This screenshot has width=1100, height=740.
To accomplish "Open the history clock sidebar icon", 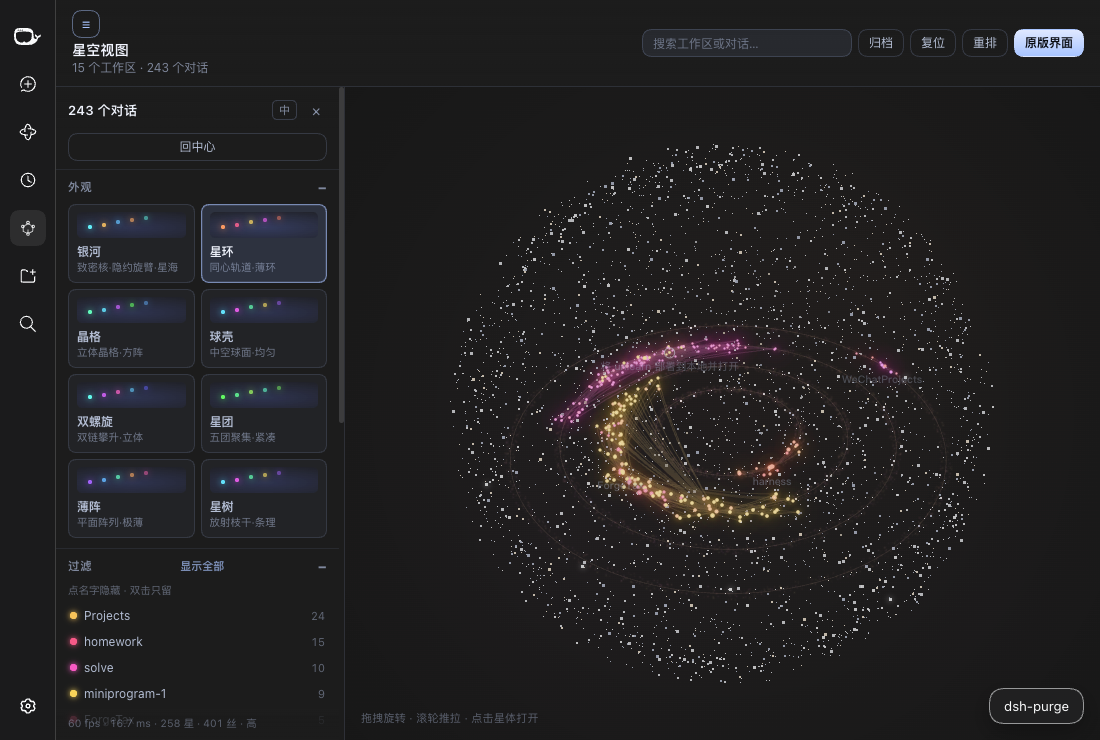I will click(x=27, y=180).
